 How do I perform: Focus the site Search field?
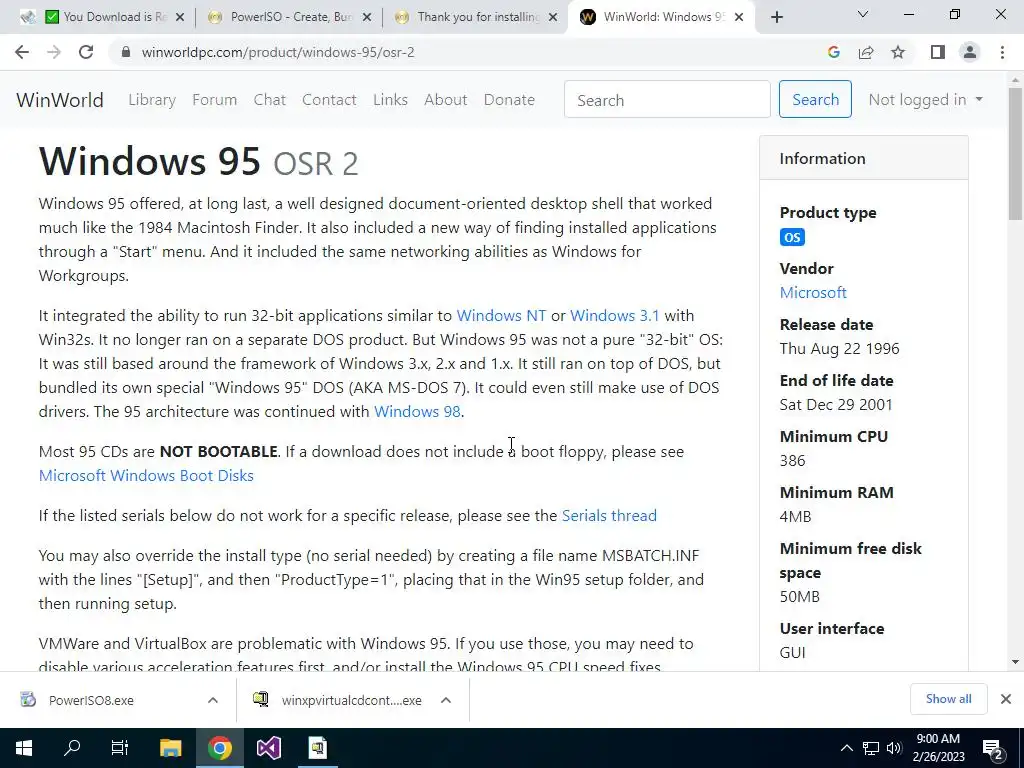pos(667,99)
